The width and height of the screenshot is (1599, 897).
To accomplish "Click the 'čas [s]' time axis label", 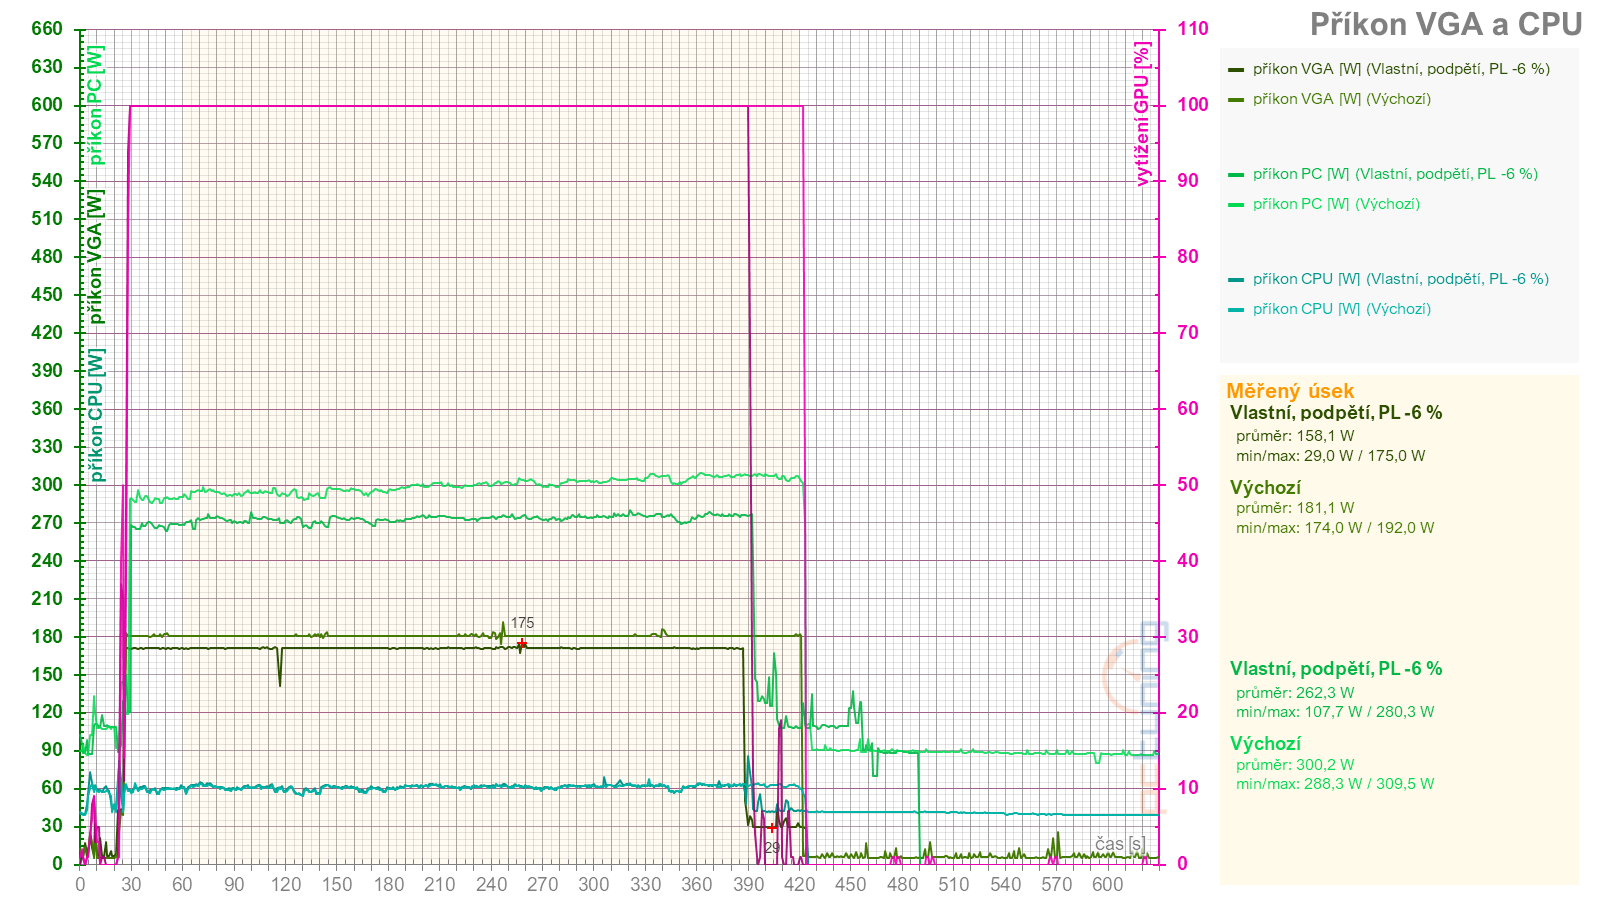I will click(x=1120, y=844).
